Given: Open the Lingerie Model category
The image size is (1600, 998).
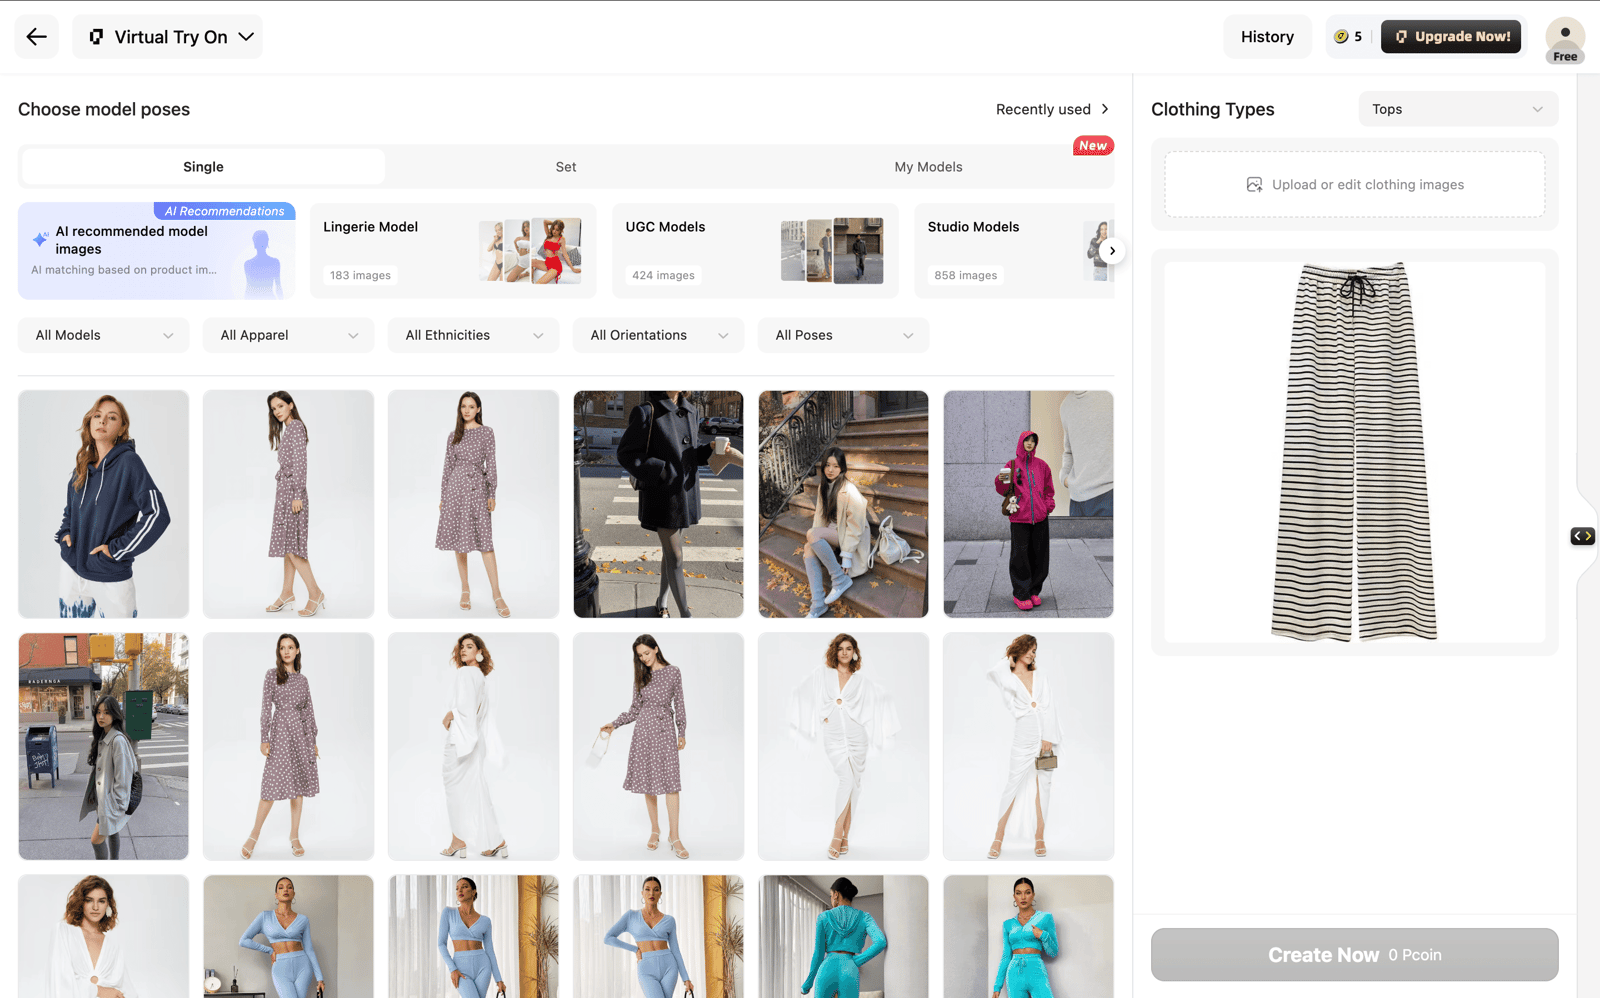Looking at the screenshot, I should [x=453, y=251].
